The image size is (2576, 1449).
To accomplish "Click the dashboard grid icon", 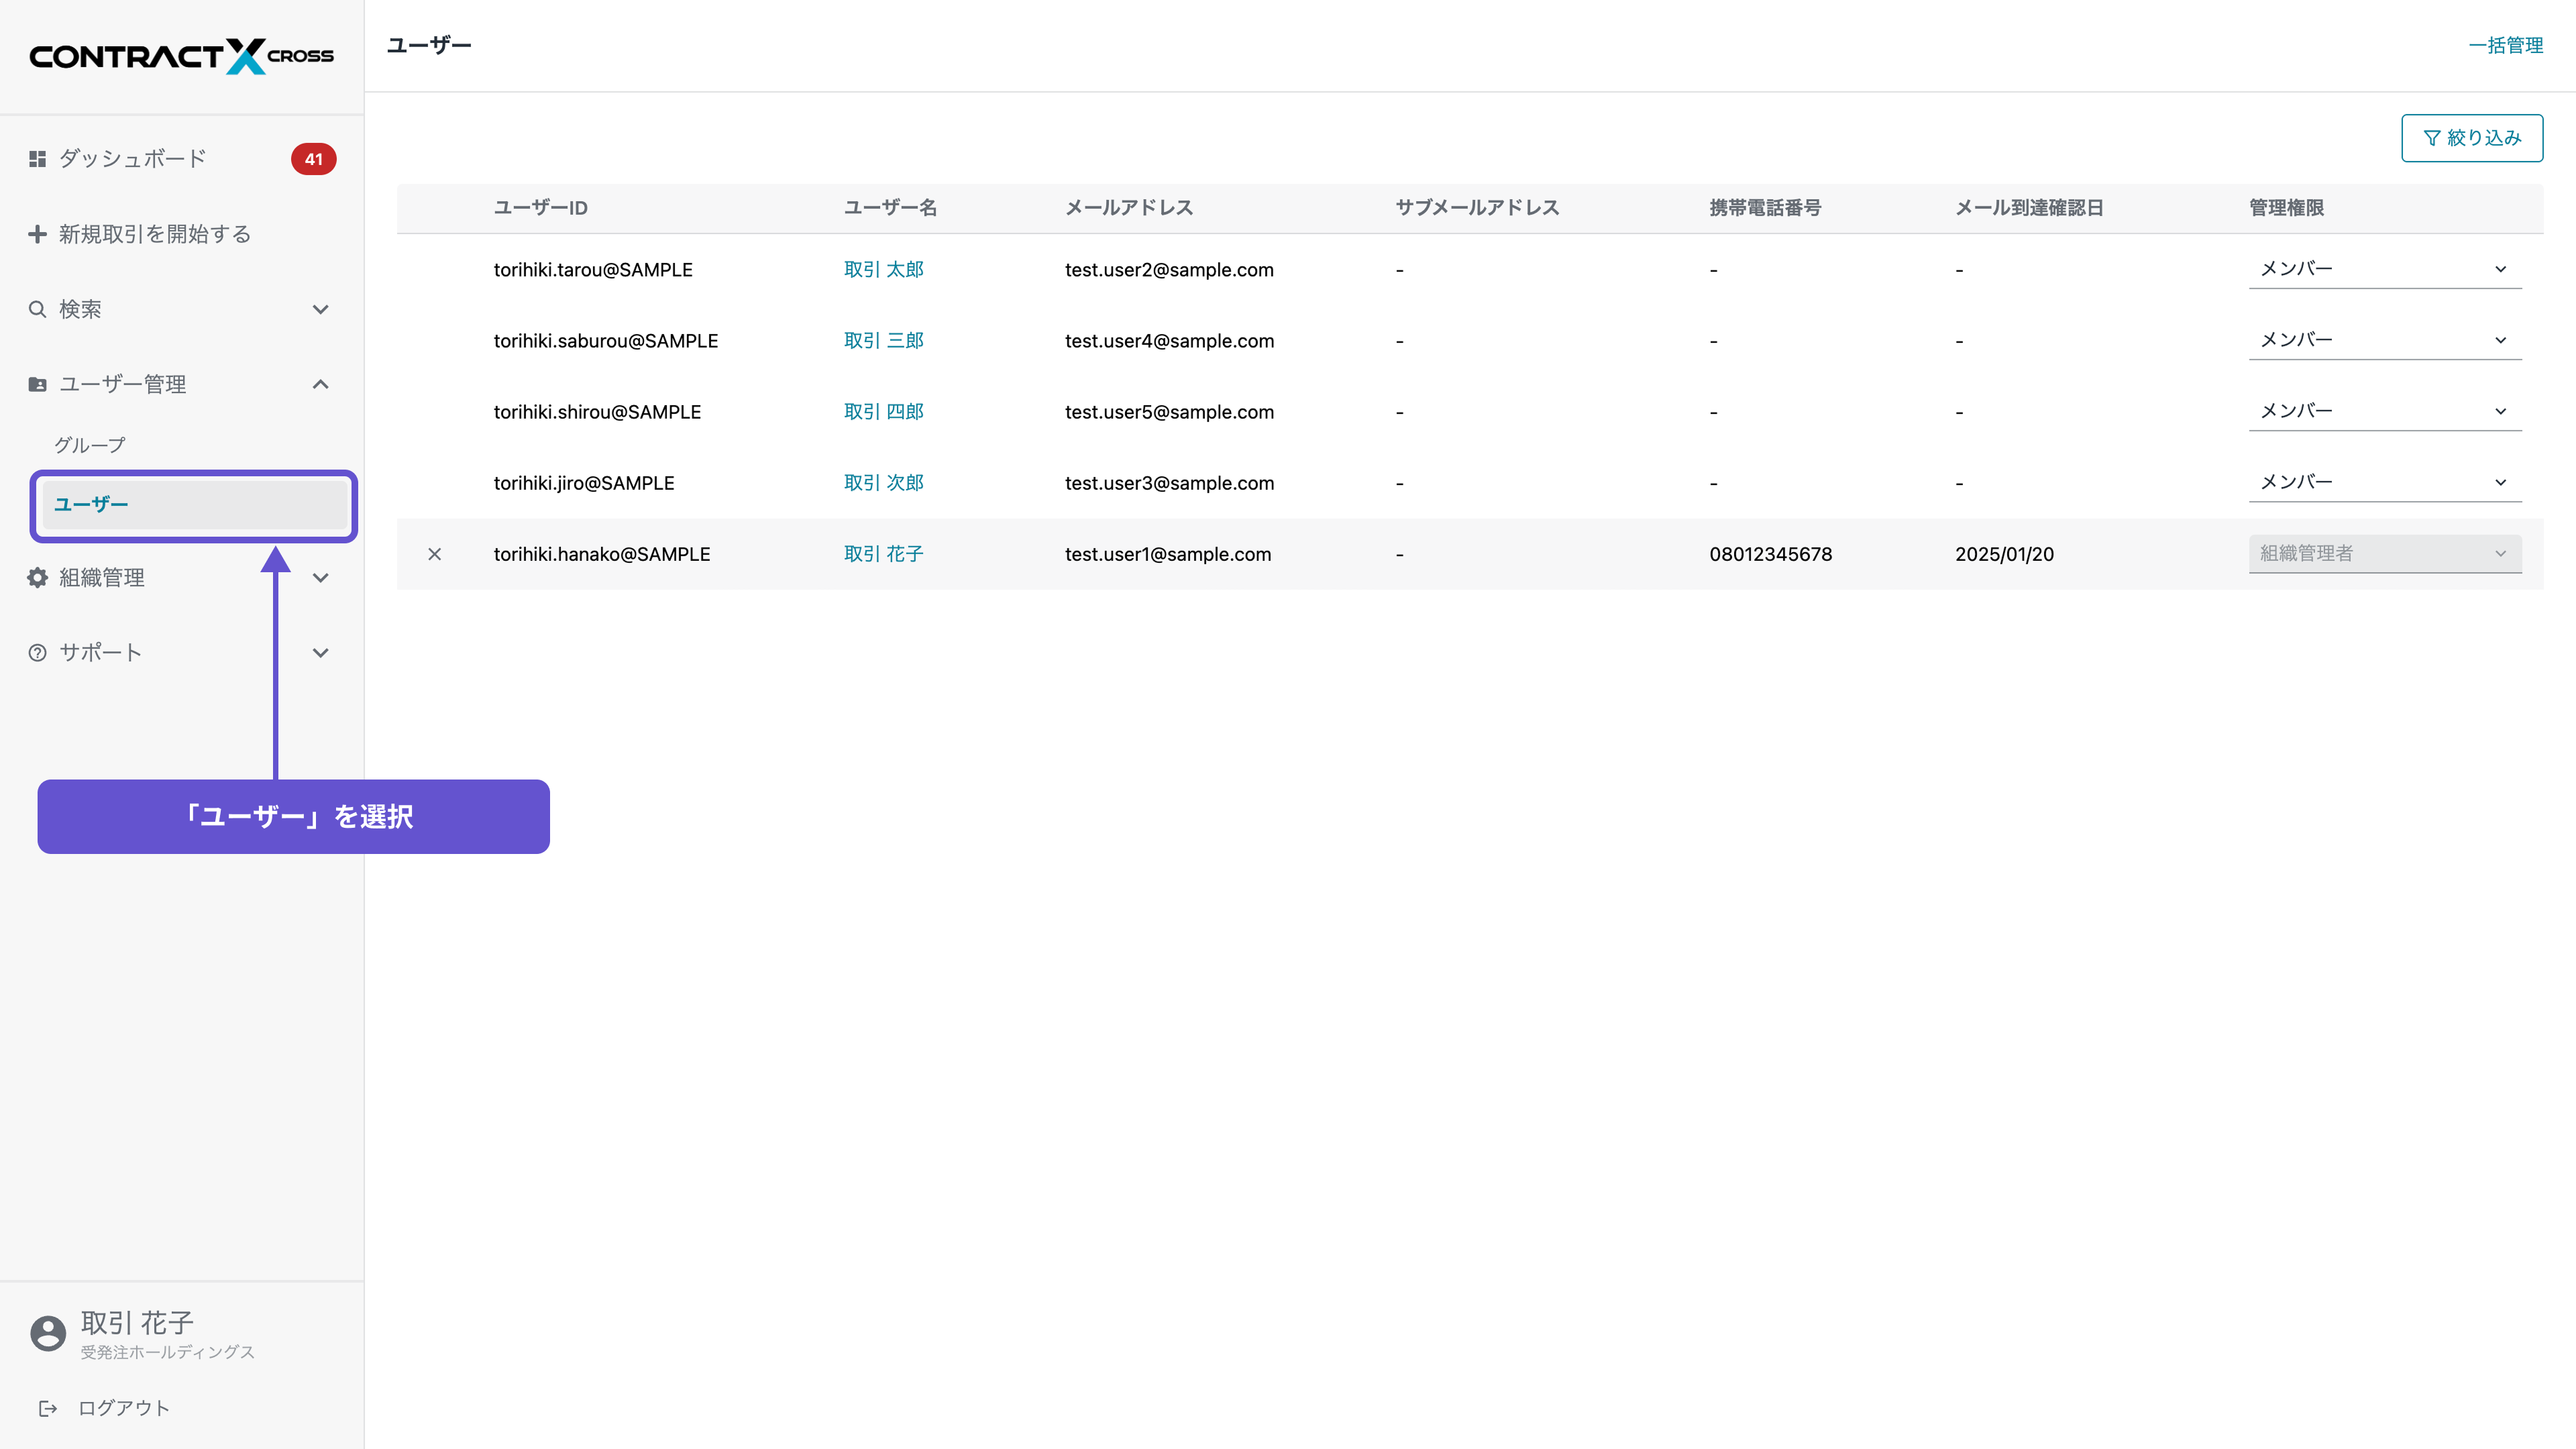I will point(37,159).
